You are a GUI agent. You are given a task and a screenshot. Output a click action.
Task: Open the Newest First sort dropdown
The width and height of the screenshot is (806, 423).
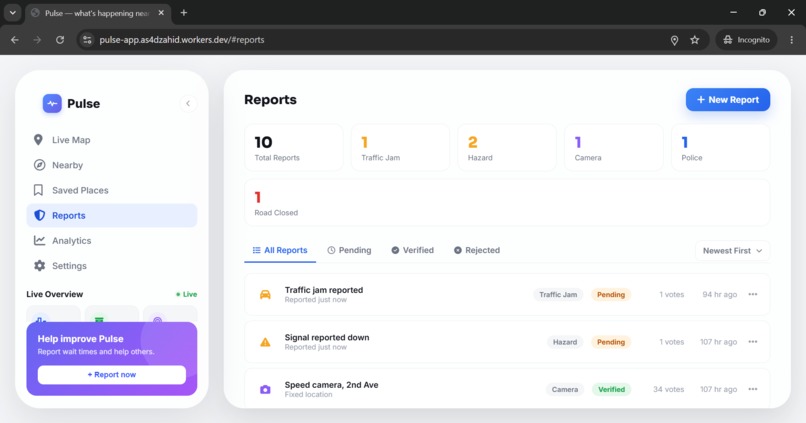(732, 251)
